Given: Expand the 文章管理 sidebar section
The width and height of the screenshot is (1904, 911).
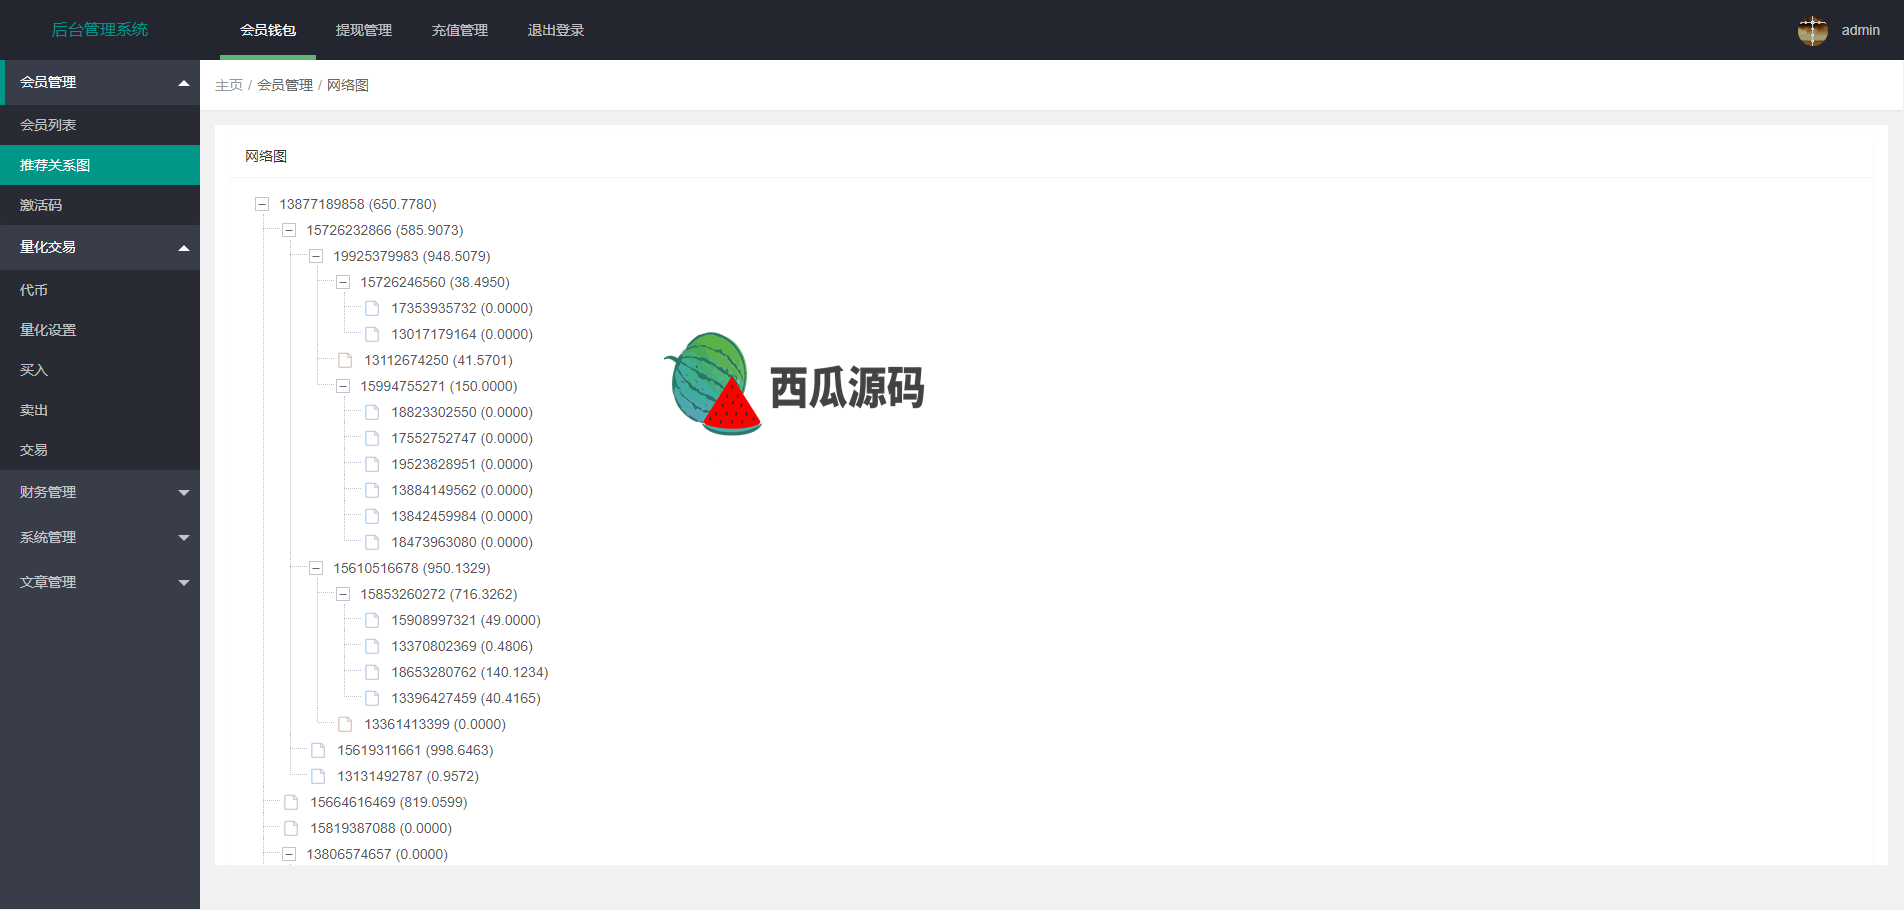Looking at the screenshot, I should tap(100, 582).
